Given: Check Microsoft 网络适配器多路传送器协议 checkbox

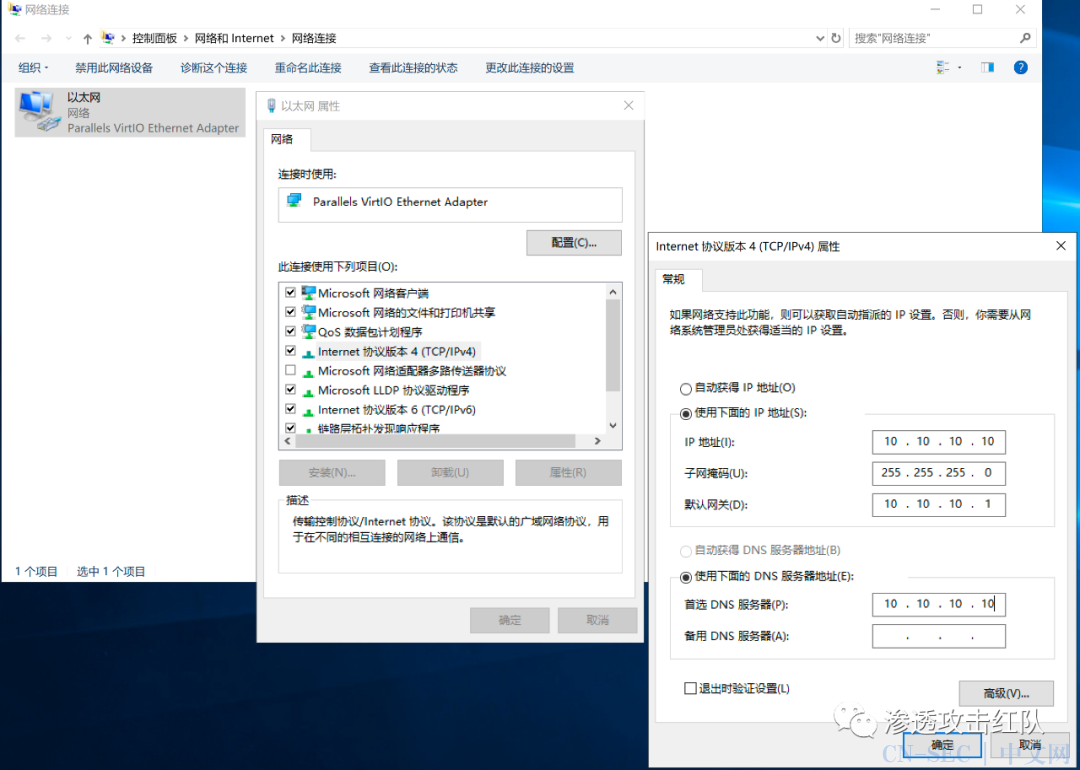Looking at the screenshot, I should (x=290, y=370).
